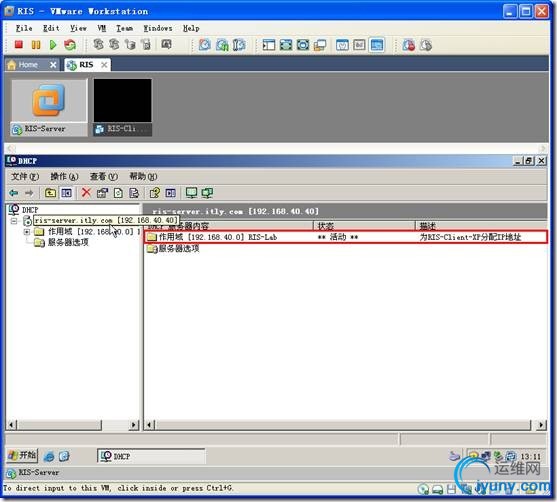Select the RIS-Cli VM thumbnail
Image resolution: width=557 pixels, height=502 pixels.
click(123, 108)
